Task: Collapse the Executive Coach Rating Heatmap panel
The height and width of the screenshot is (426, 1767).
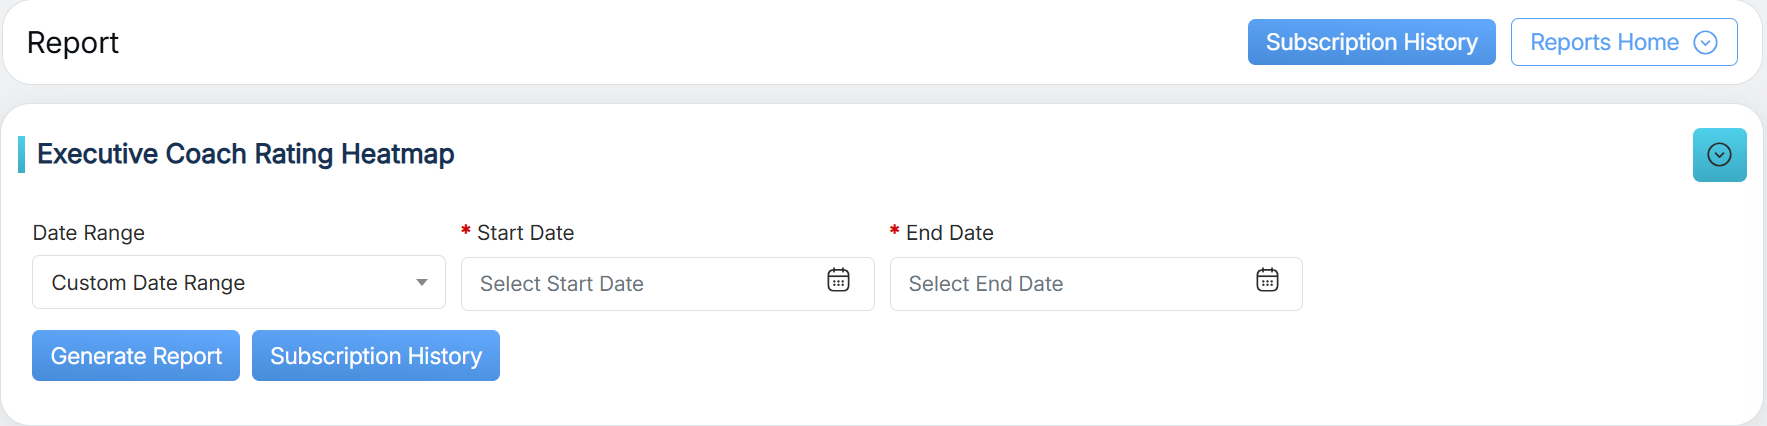Action: pyautogui.click(x=1719, y=155)
